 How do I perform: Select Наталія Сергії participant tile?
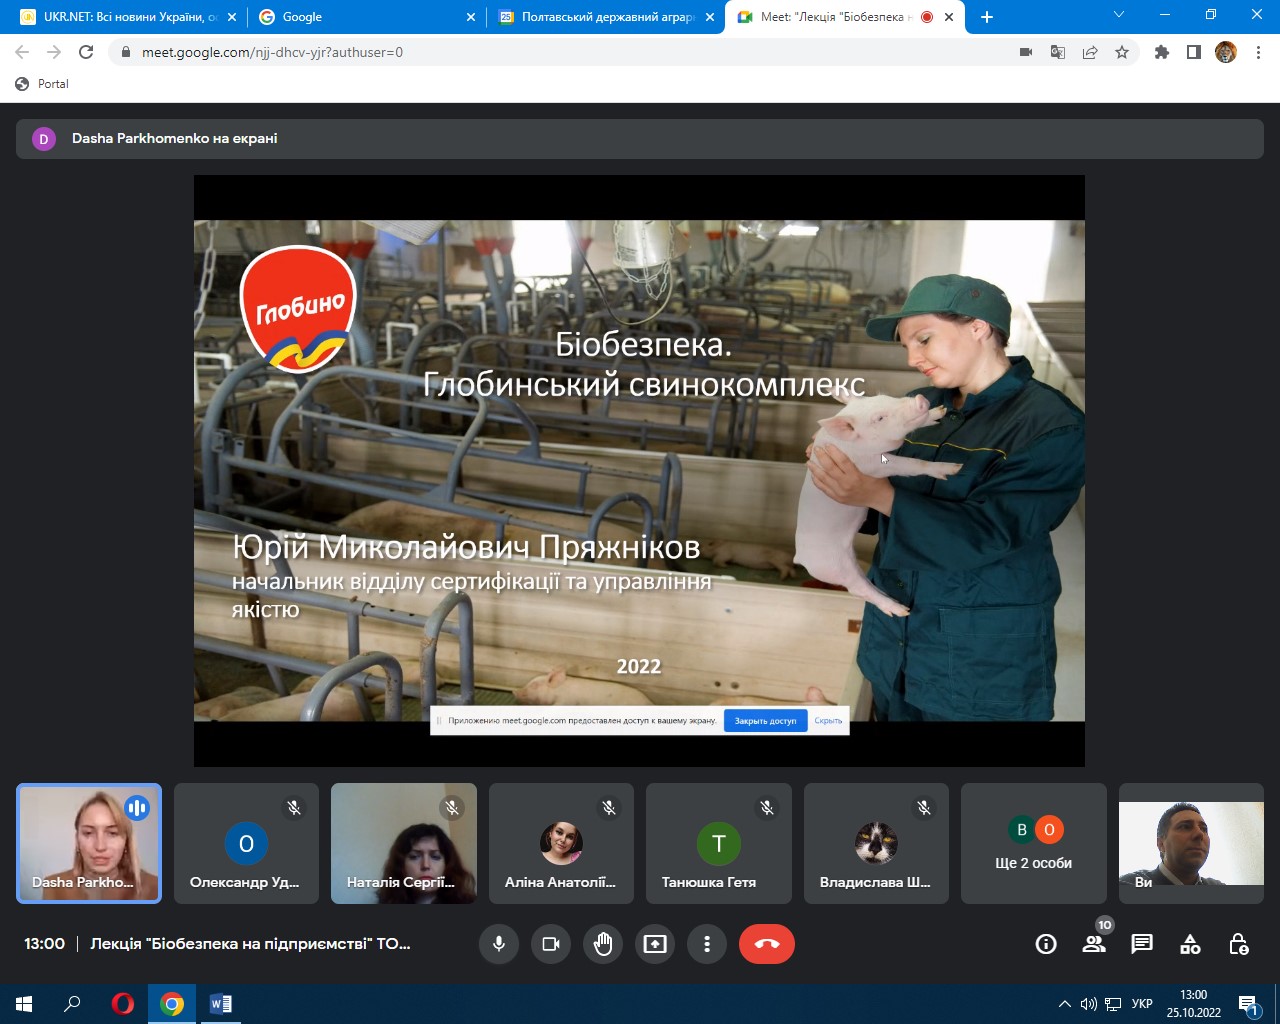[x=404, y=843]
